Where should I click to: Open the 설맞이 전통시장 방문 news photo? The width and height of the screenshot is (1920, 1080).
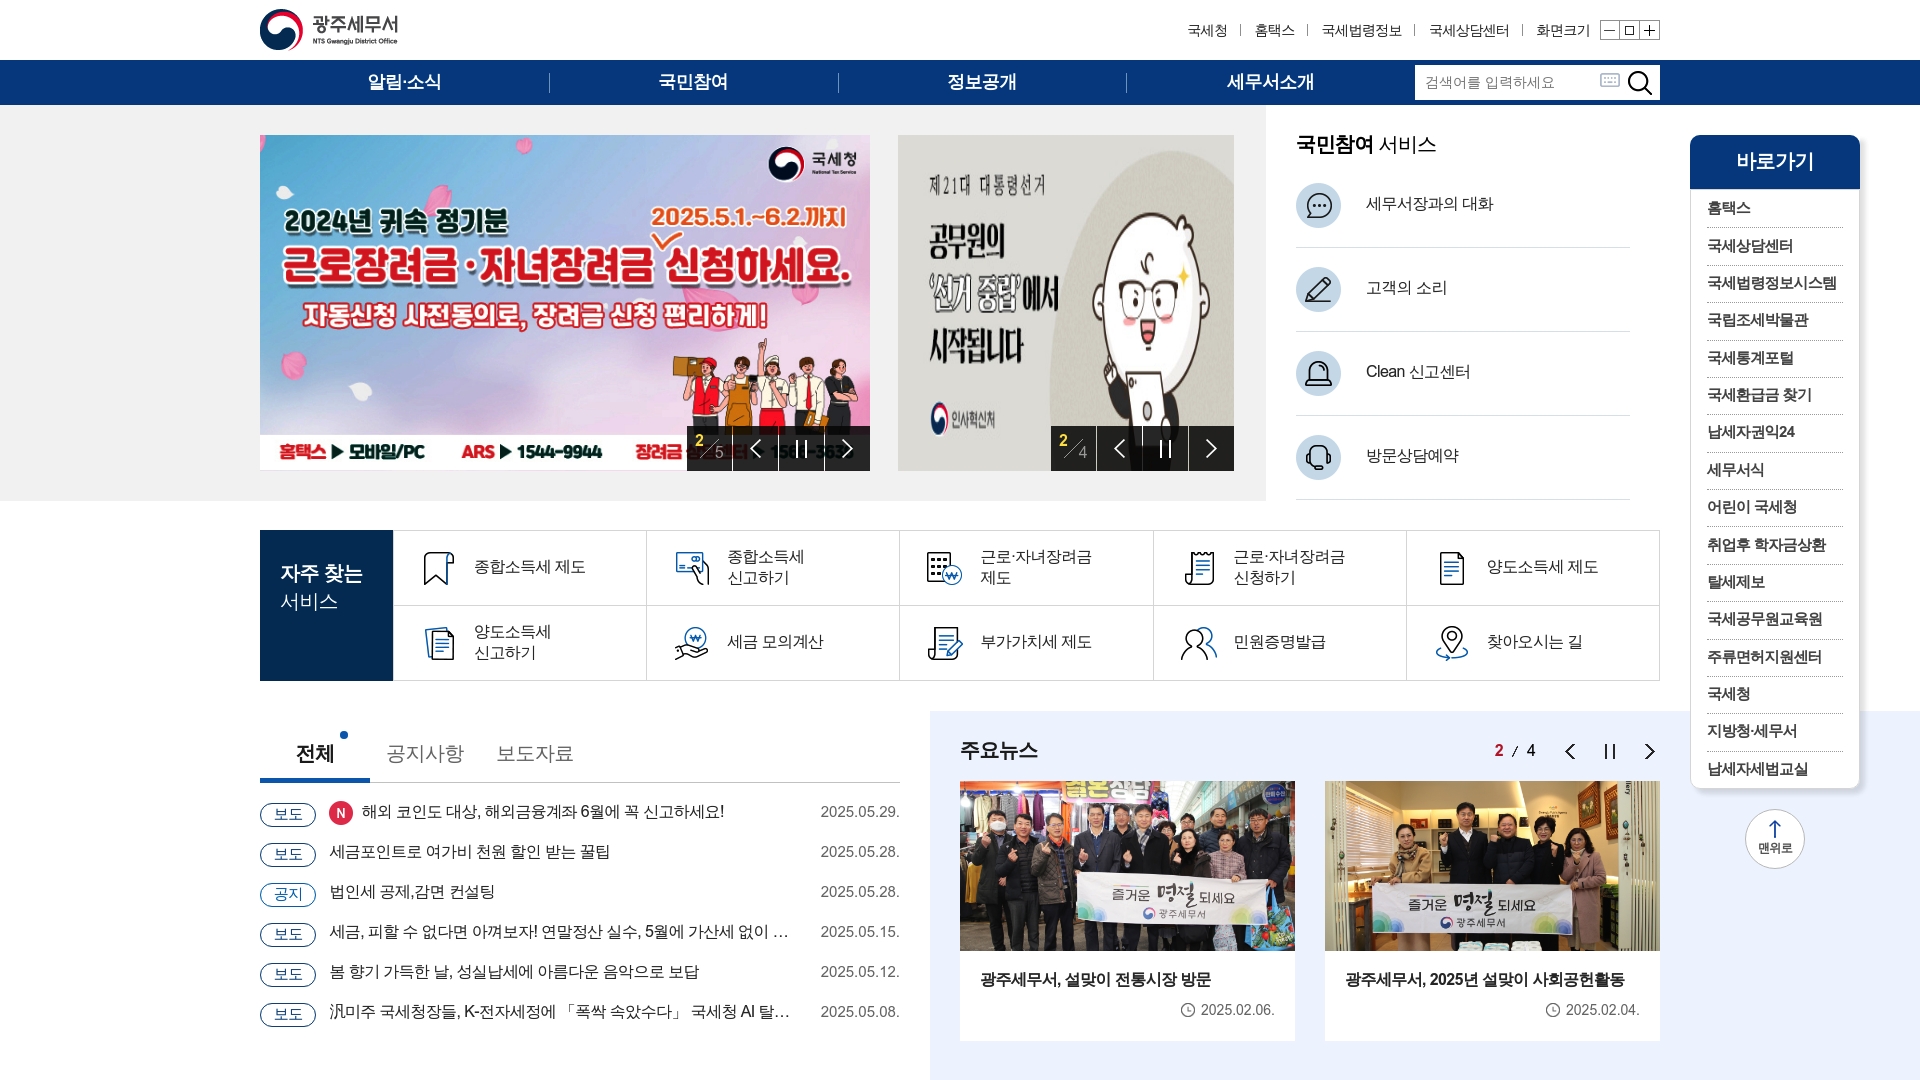tap(1127, 866)
